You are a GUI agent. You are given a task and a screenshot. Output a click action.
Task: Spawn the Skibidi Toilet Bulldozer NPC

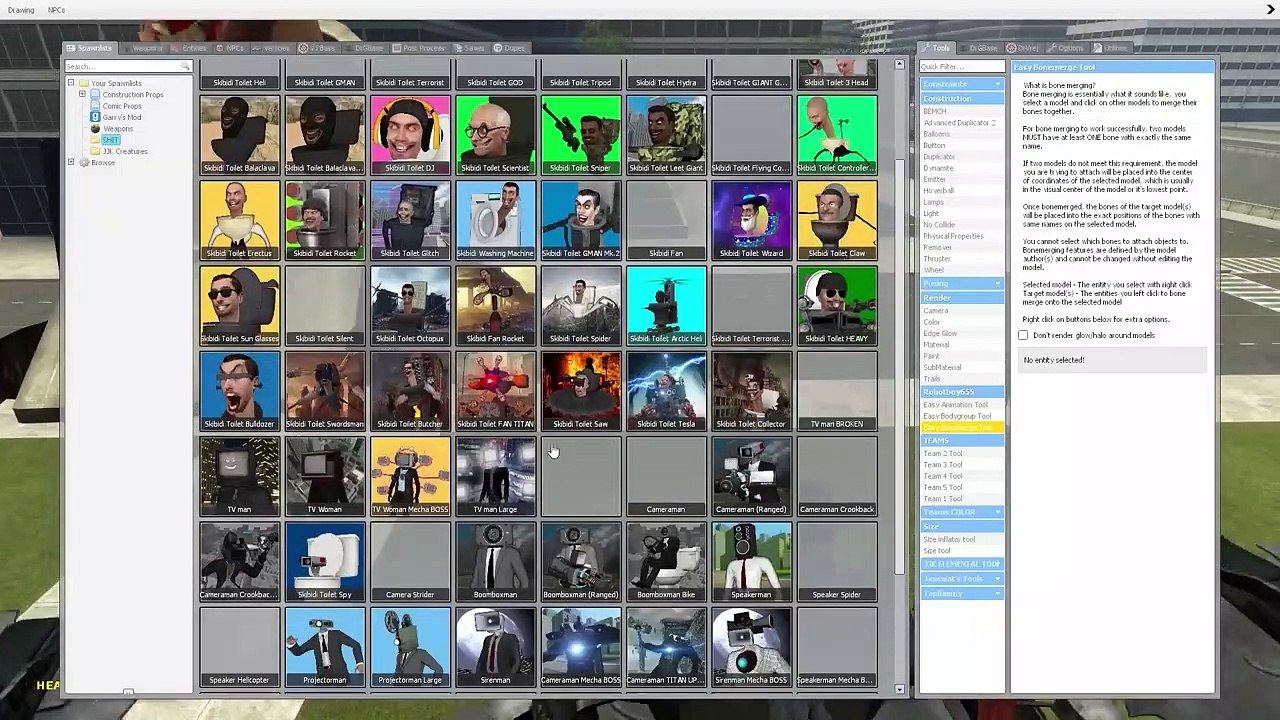coord(239,391)
